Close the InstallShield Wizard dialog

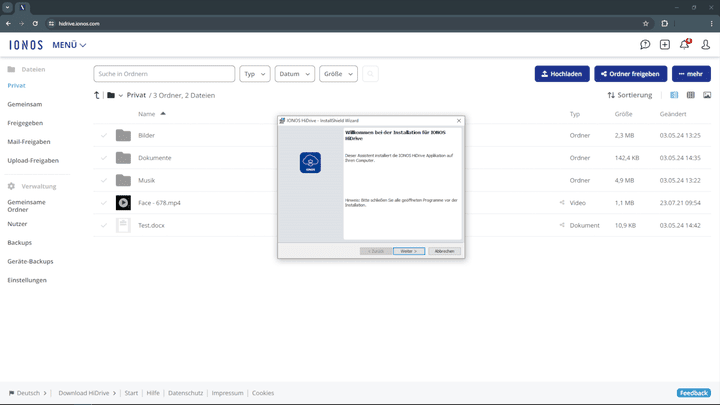(x=459, y=121)
